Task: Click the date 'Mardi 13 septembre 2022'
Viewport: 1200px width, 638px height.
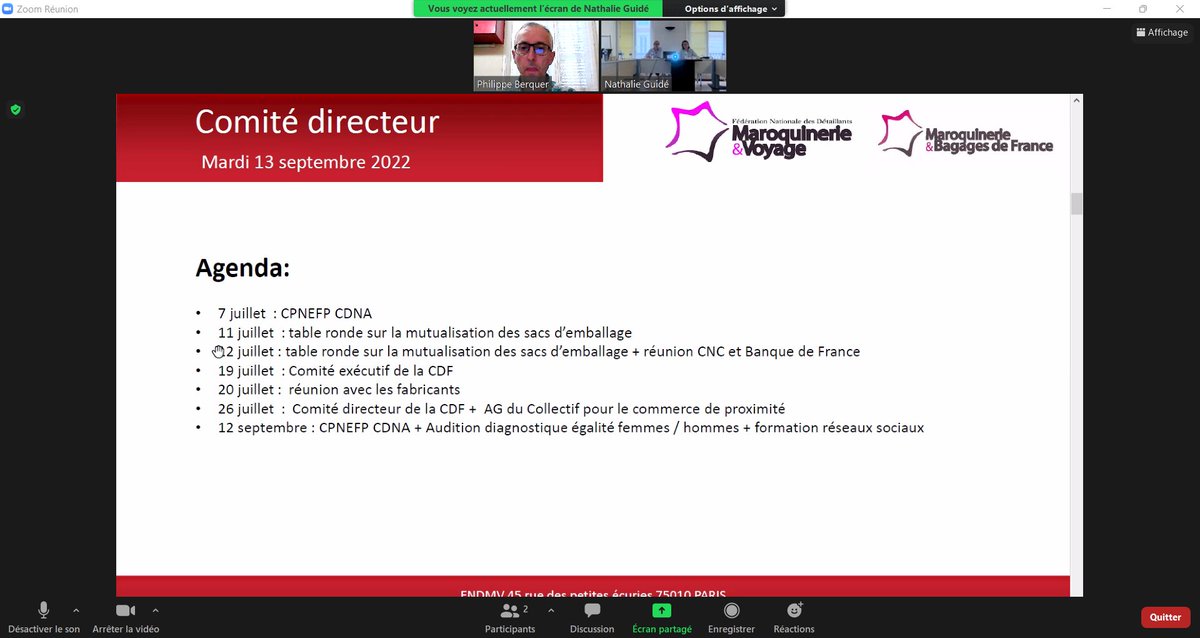Action: (306, 161)
